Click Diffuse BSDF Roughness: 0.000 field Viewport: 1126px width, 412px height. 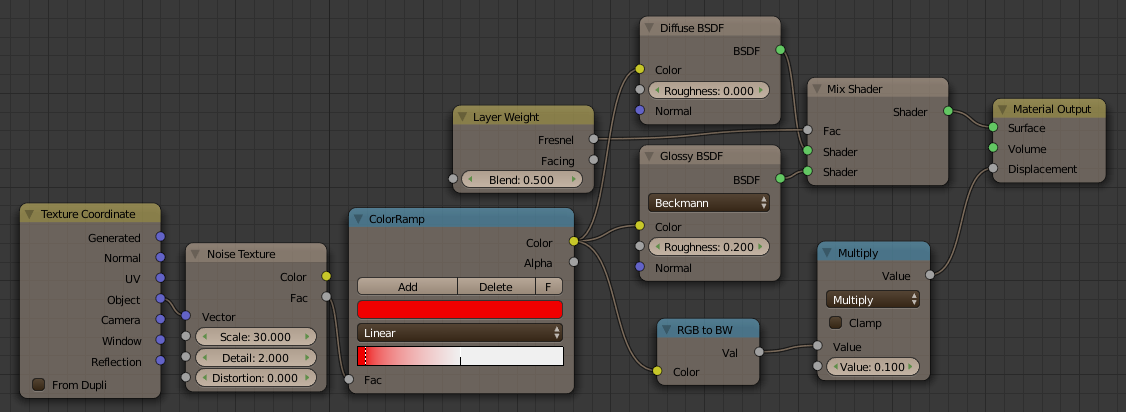coord(708,90)
